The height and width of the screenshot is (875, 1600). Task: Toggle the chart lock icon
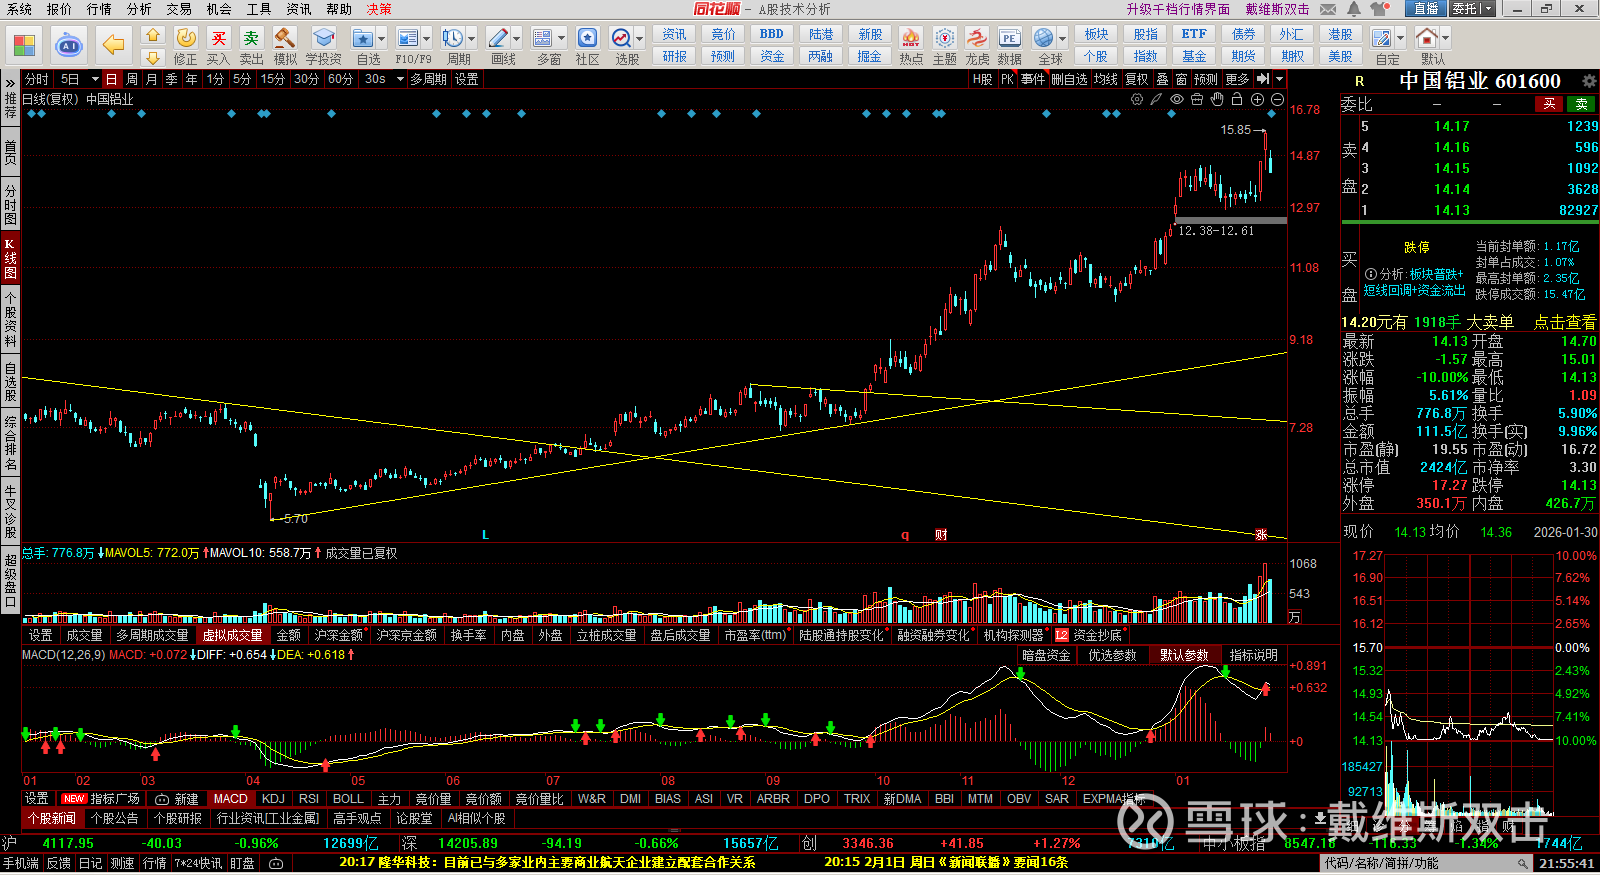pyautogui.click(x=1237, y=99)
